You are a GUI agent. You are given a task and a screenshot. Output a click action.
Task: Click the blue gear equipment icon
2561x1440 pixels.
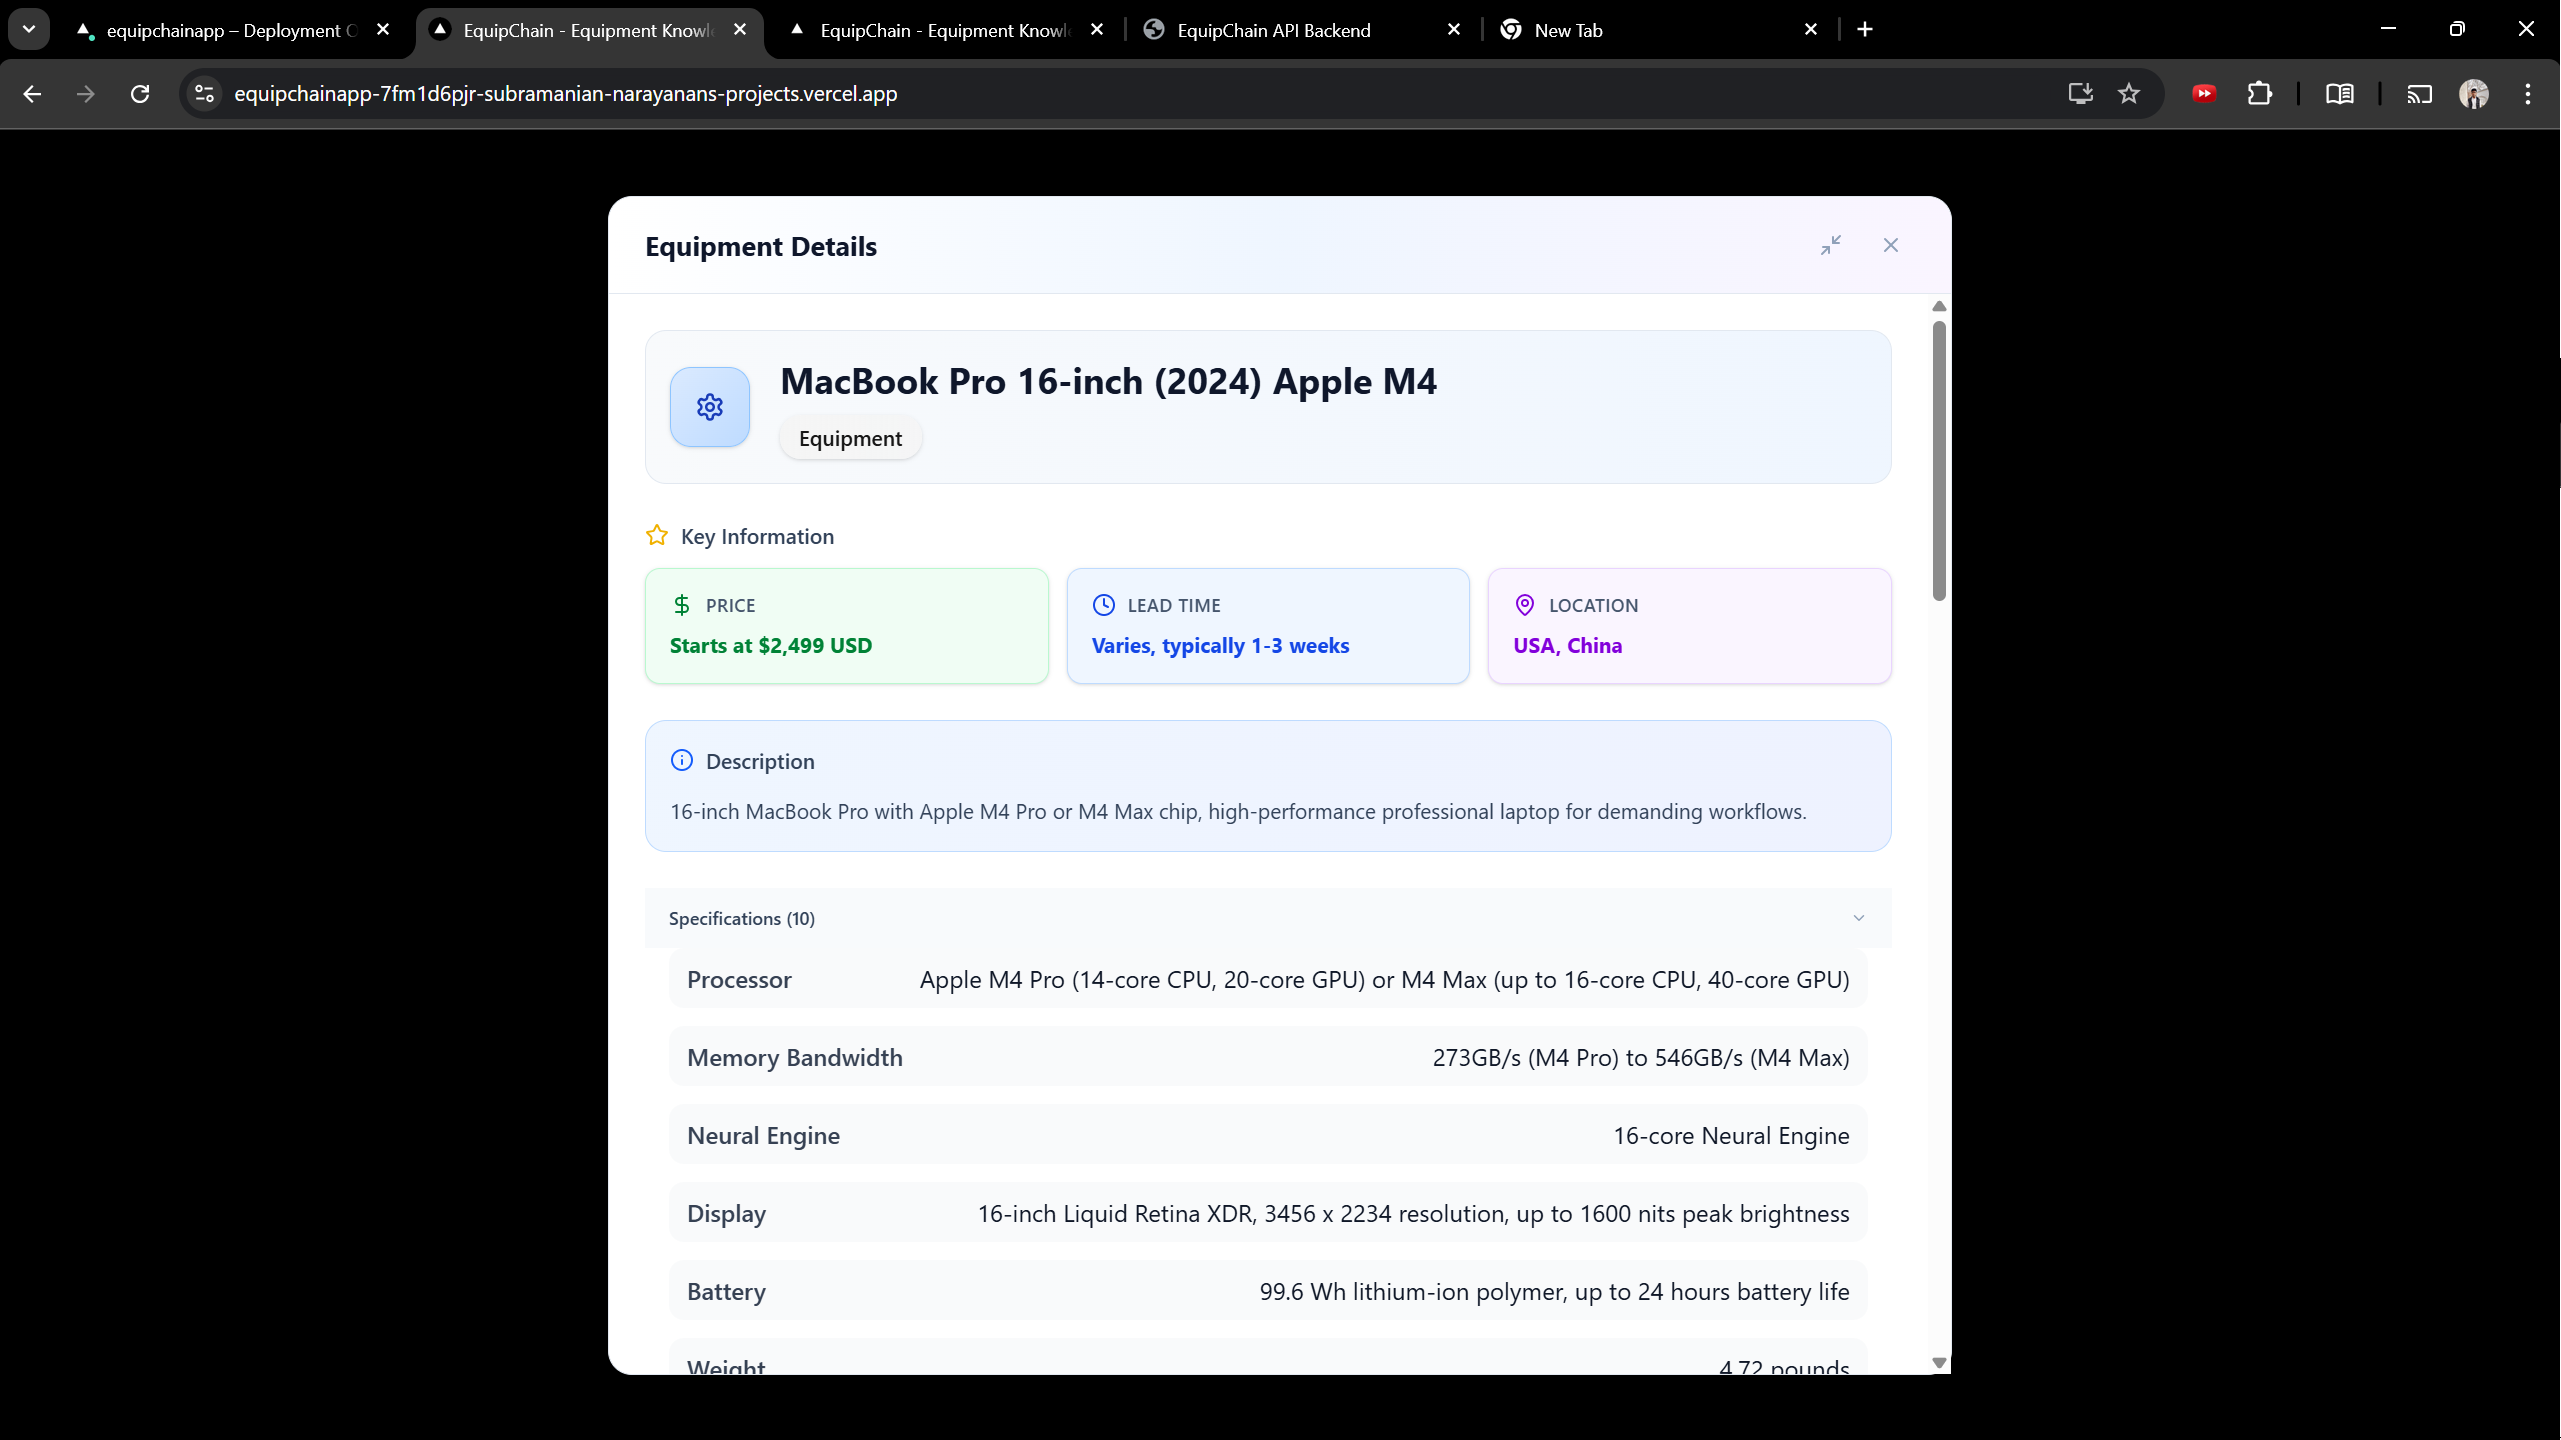coord(709,407)
